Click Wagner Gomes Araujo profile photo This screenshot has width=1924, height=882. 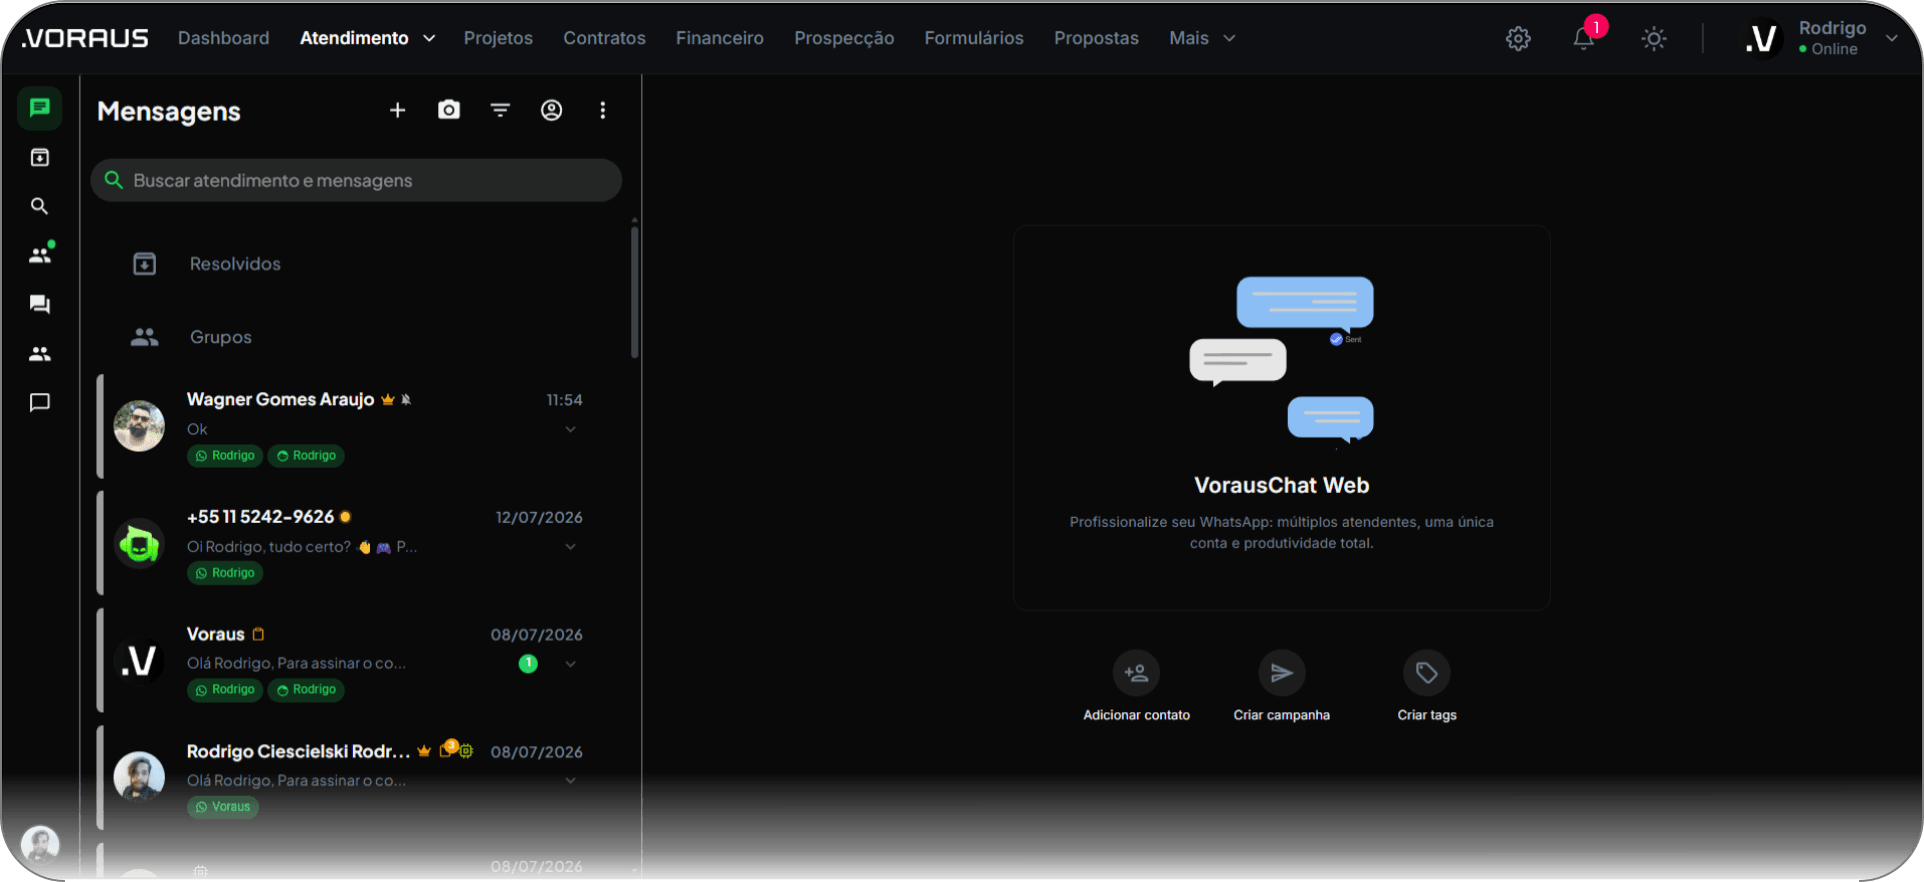139,426
